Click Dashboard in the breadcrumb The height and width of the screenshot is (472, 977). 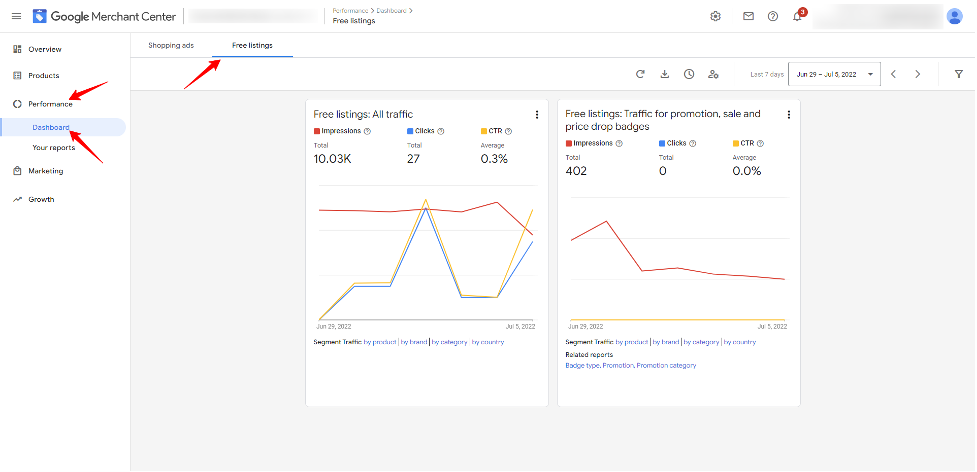pyautogui.click(x=391, y=11)
